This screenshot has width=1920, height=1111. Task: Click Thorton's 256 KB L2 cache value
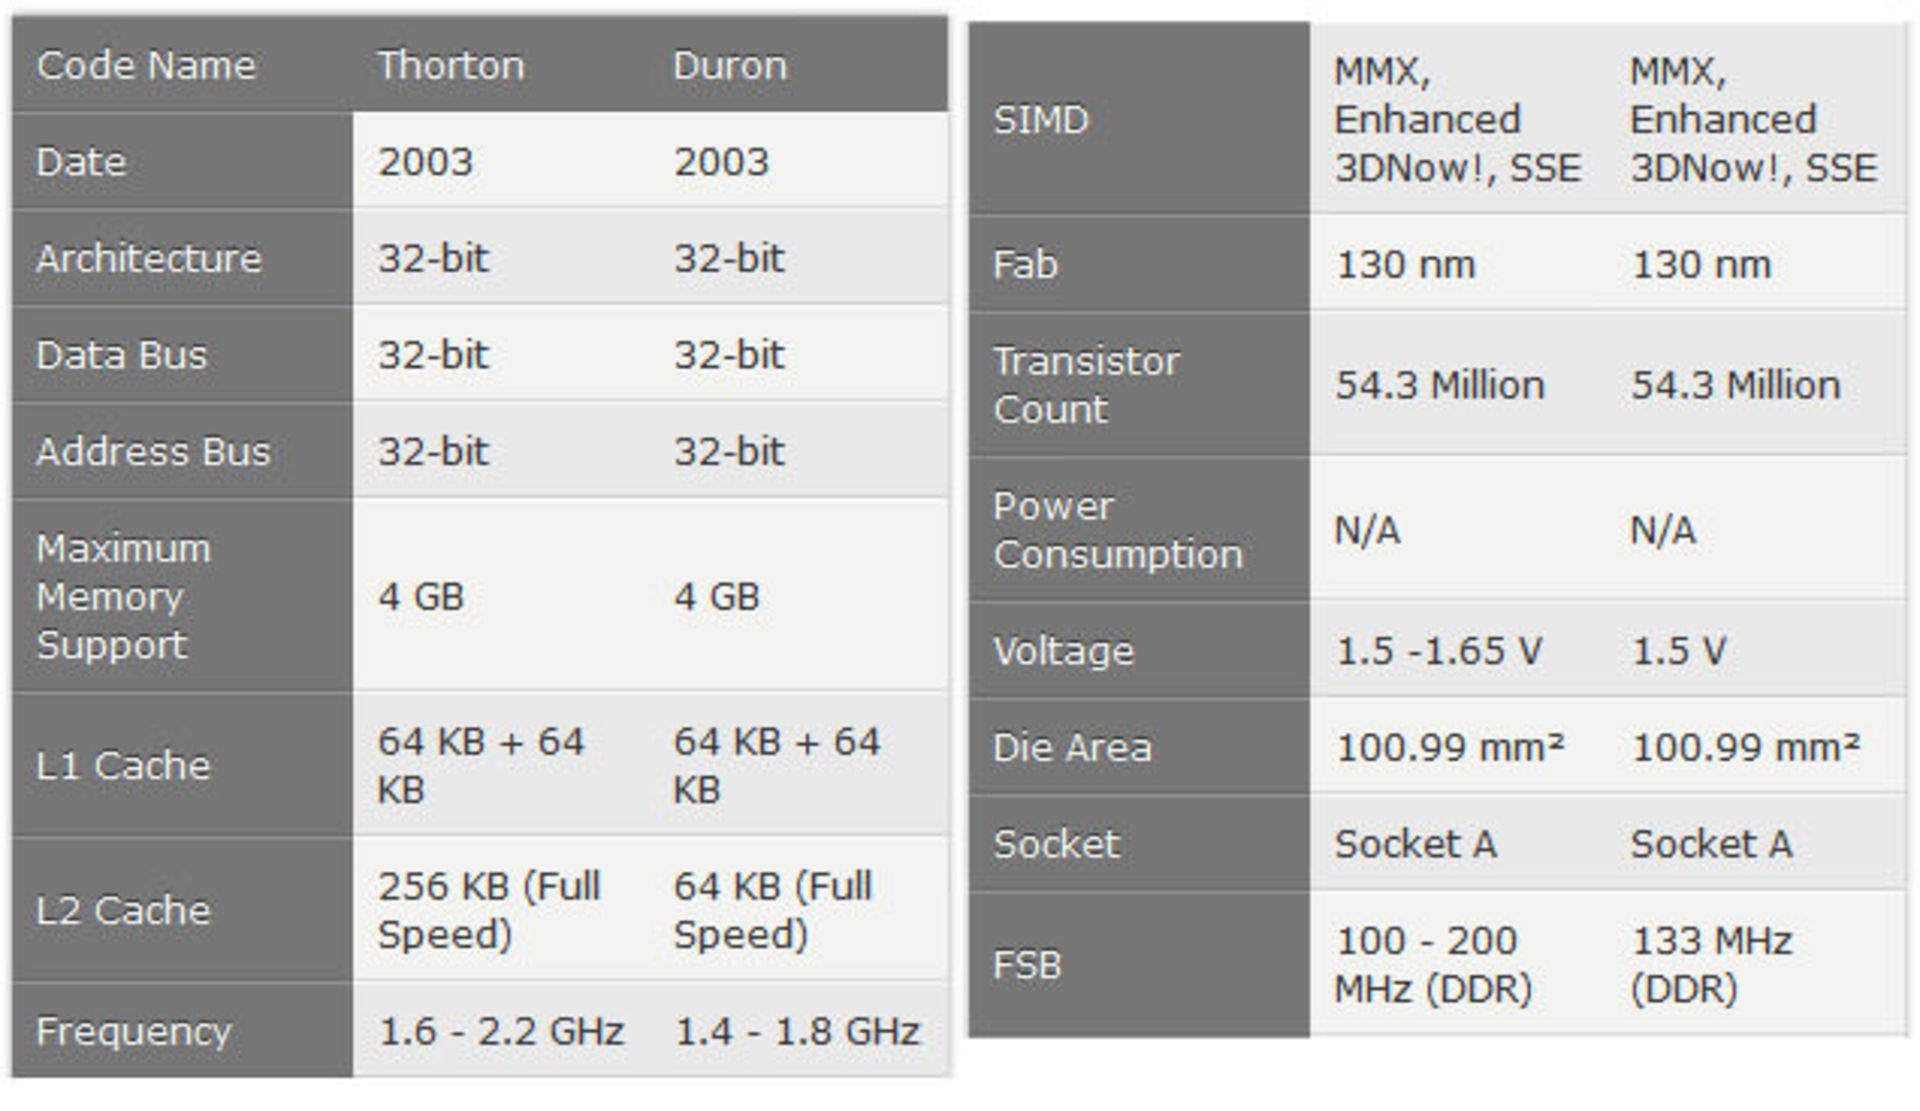(x=489, y=910)
